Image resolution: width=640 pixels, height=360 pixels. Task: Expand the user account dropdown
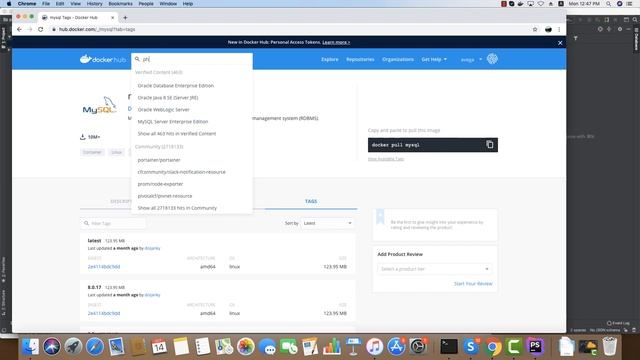(x=471, y=60)
